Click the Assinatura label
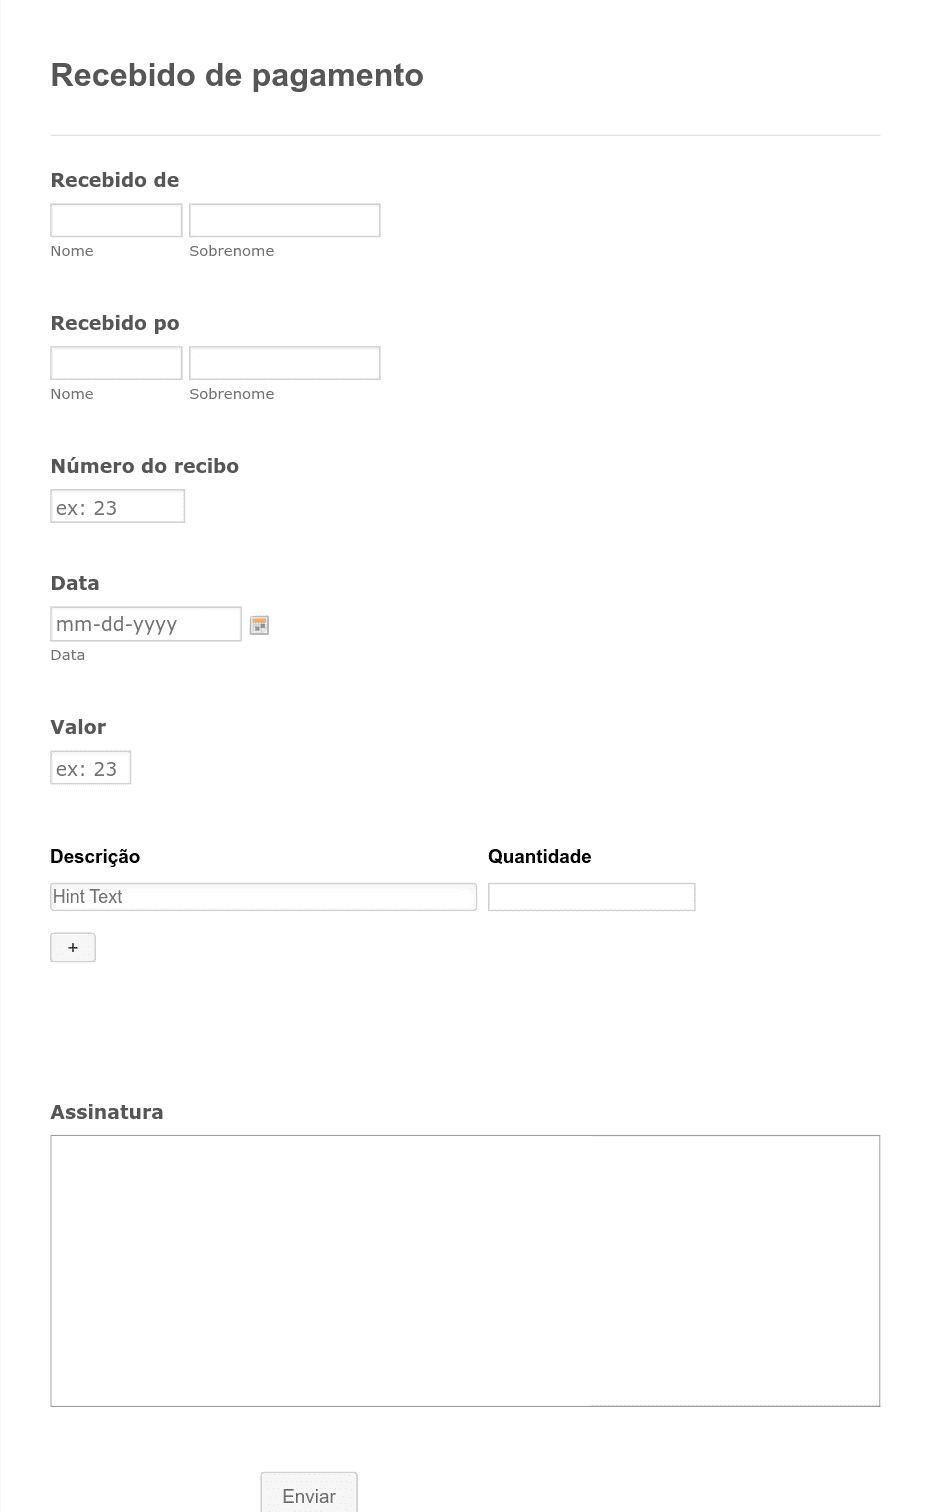Image resolution: width=930 pixels, height=1512 pixels. (x=107, y=1112)
